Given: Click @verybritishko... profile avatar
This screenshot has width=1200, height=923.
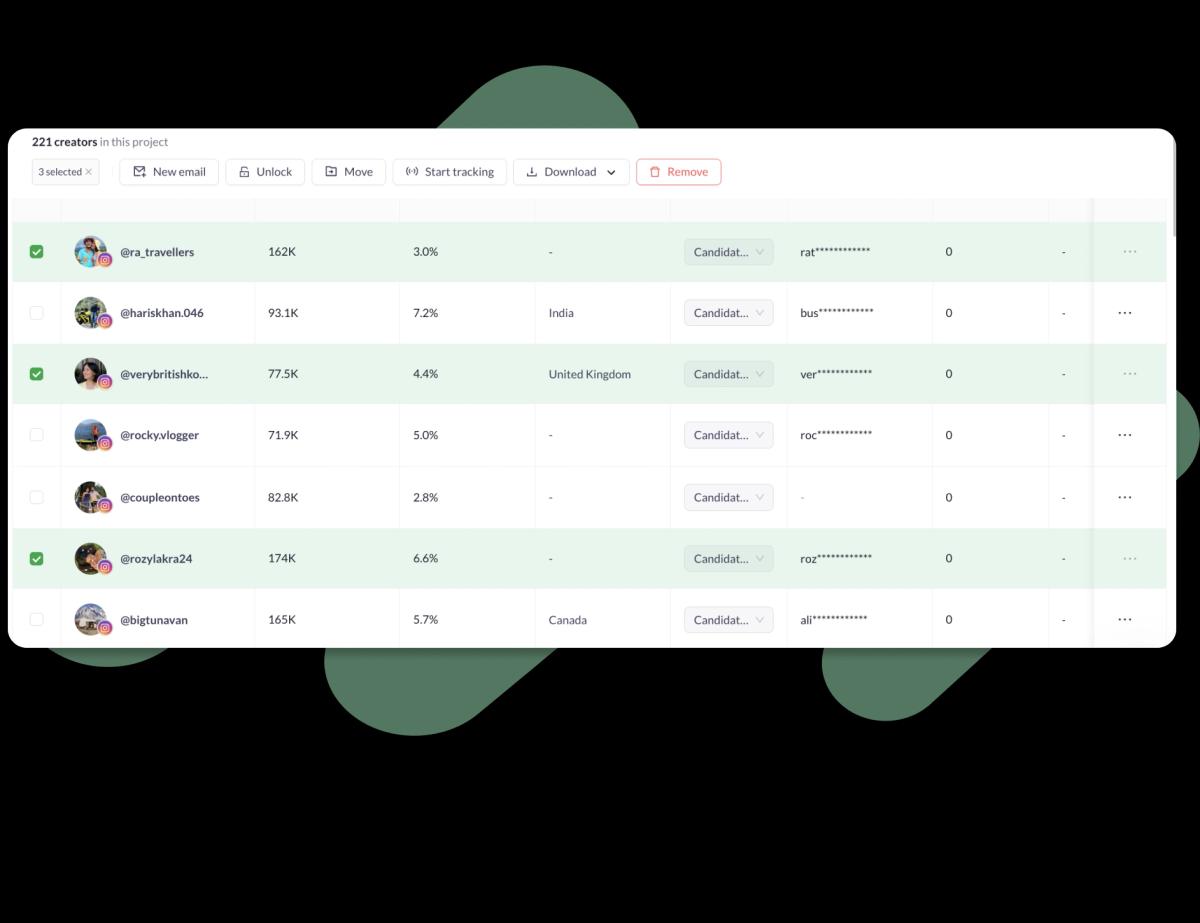Looking at the screenshot, I should (91, 374).
